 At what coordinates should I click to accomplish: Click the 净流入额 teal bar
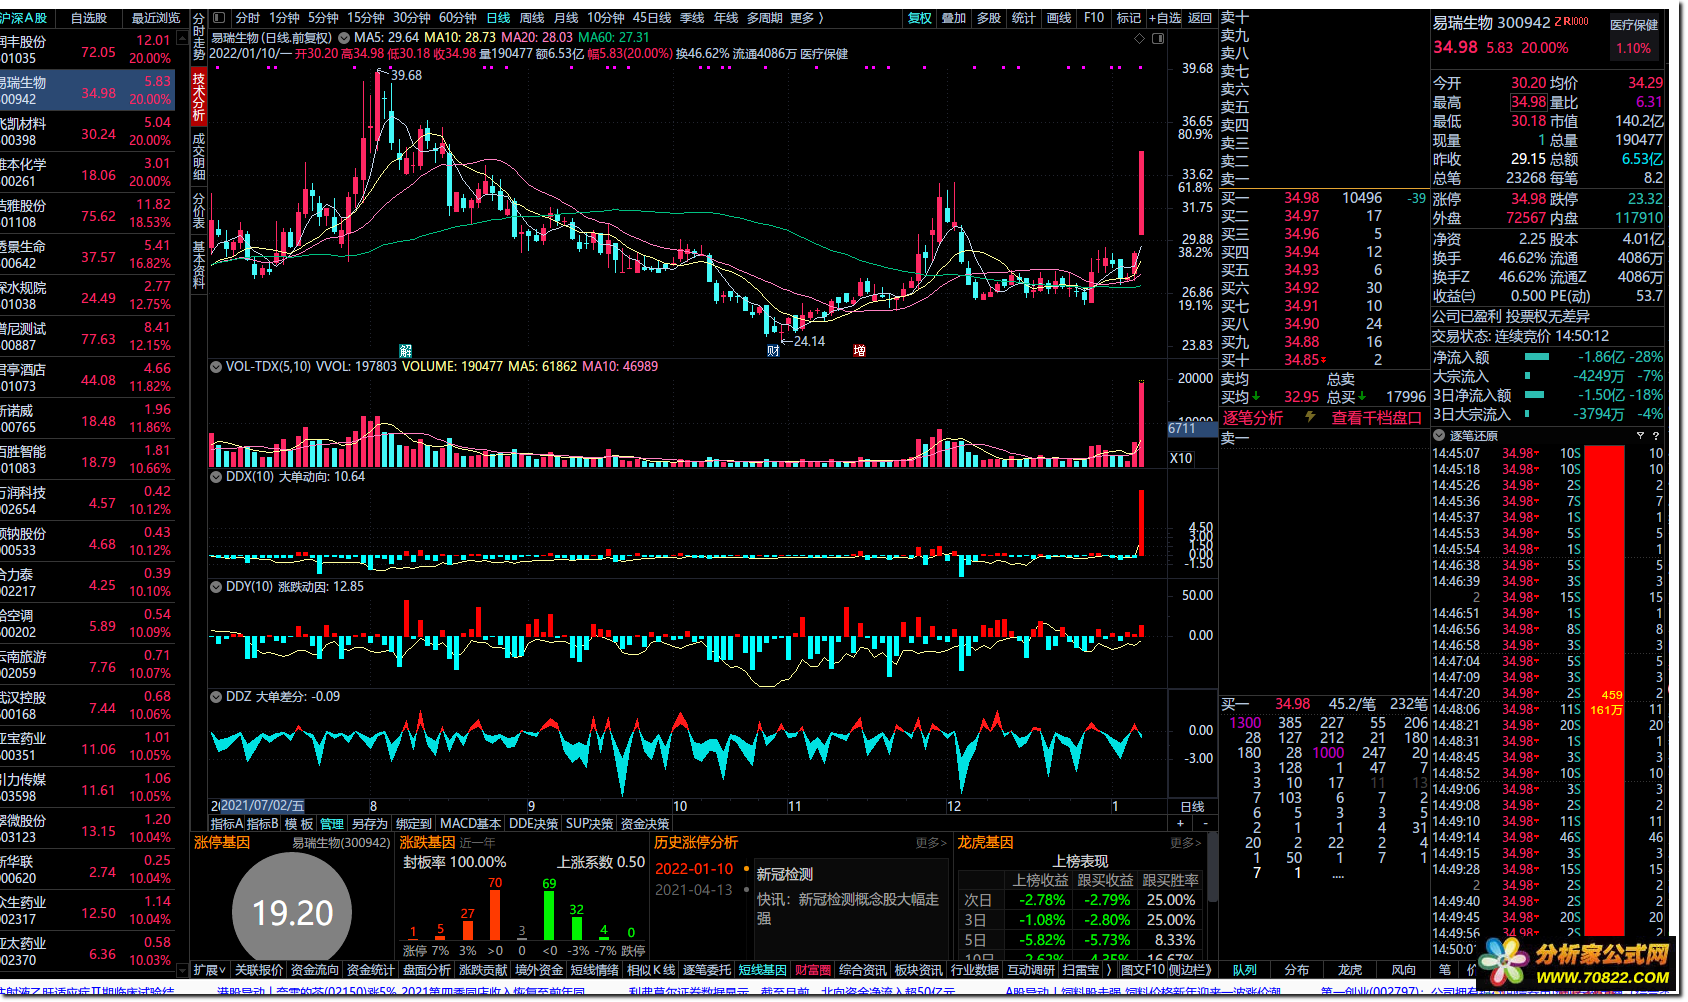(x=1537, y=357)
